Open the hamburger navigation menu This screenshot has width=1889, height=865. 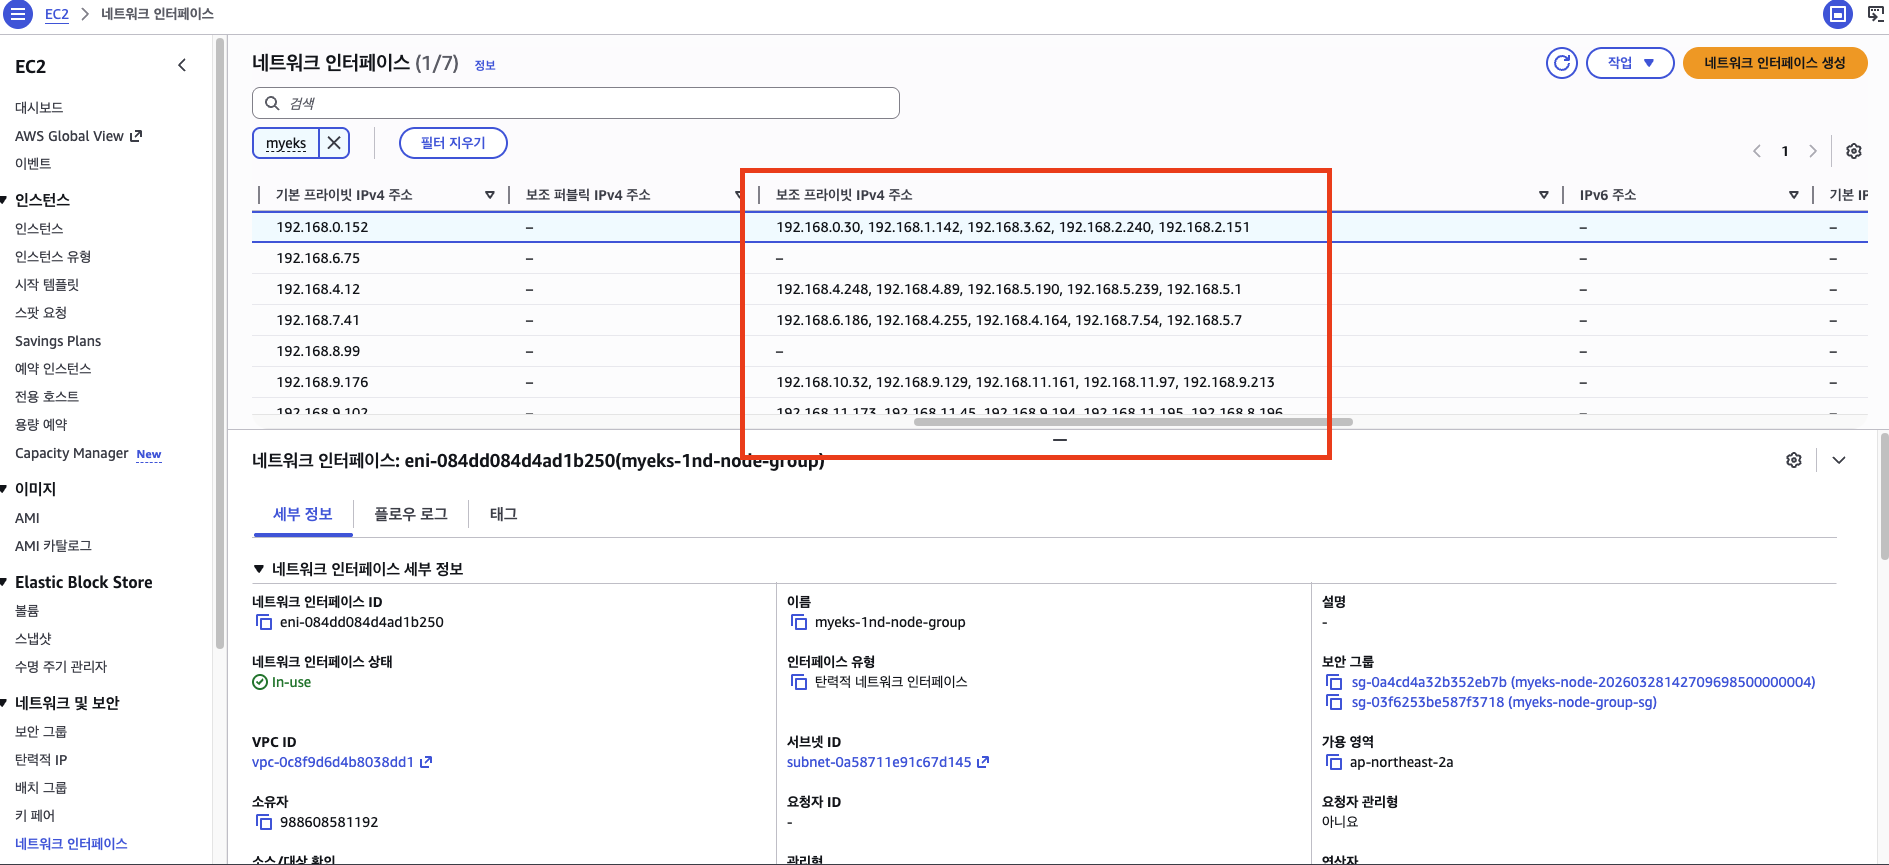click(x=18, y=14)
